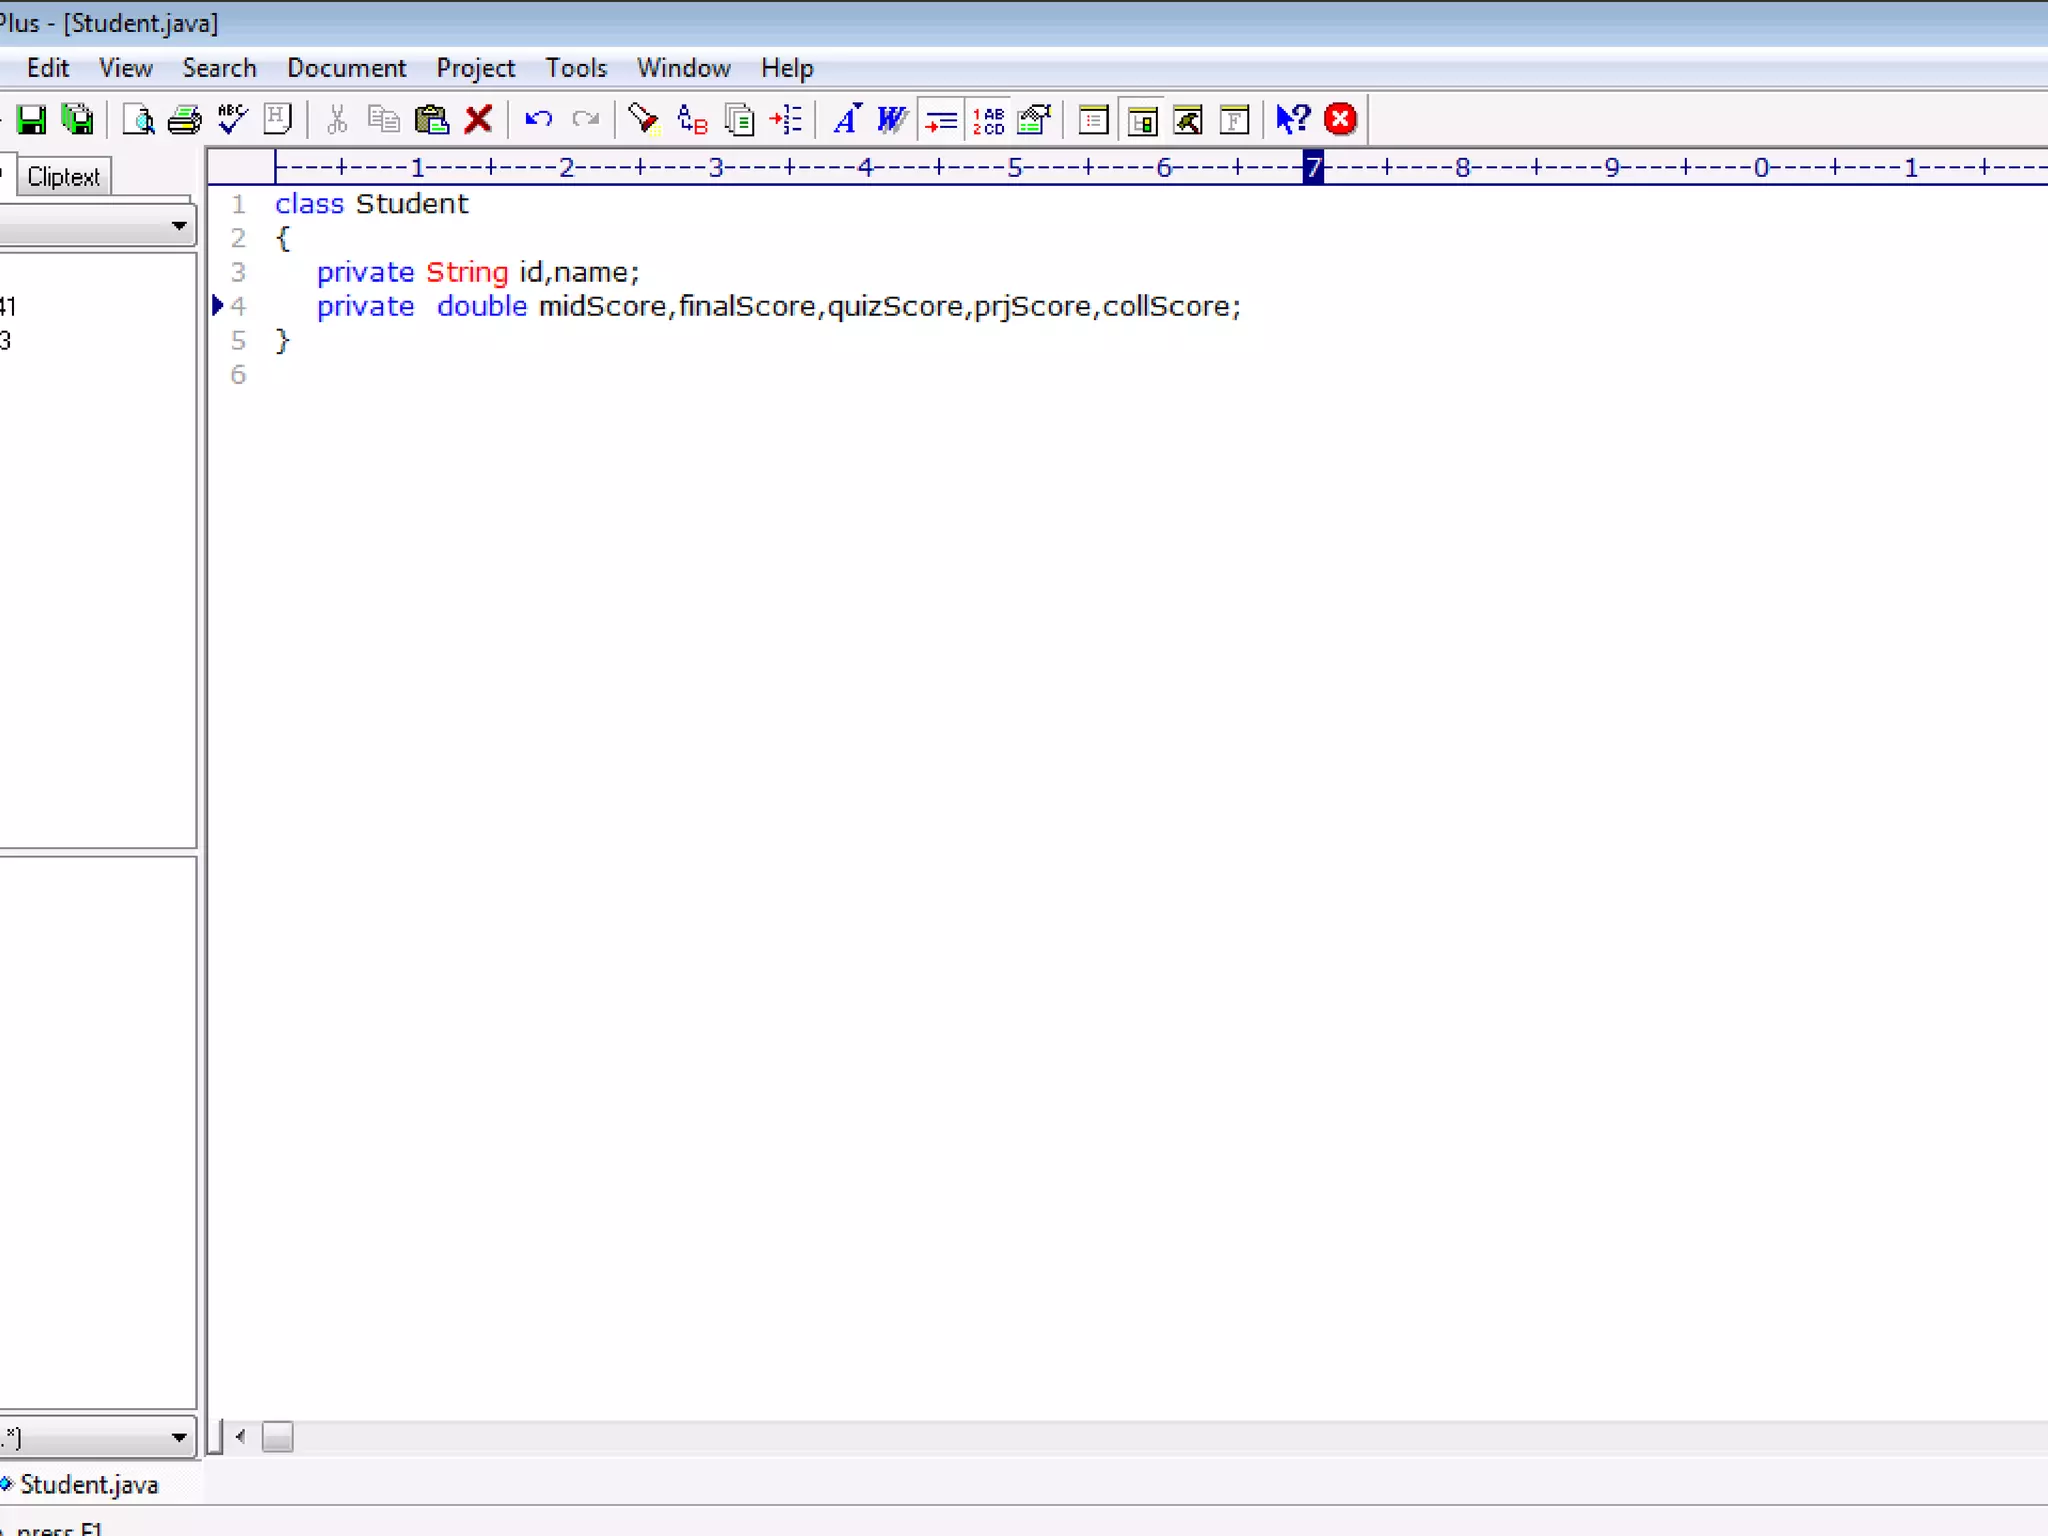Open Print Preview from toolbar
2048x1536 pixels.
tap(138, 120)
